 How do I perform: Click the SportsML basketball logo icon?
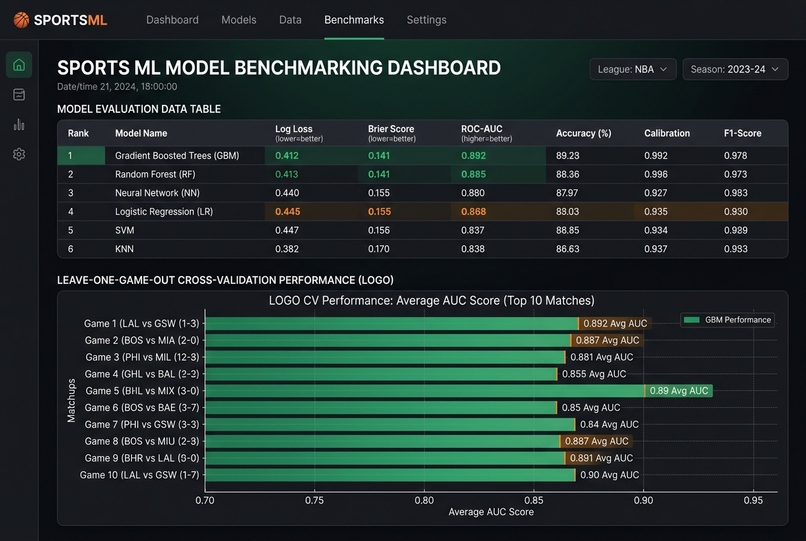(21, 20)
